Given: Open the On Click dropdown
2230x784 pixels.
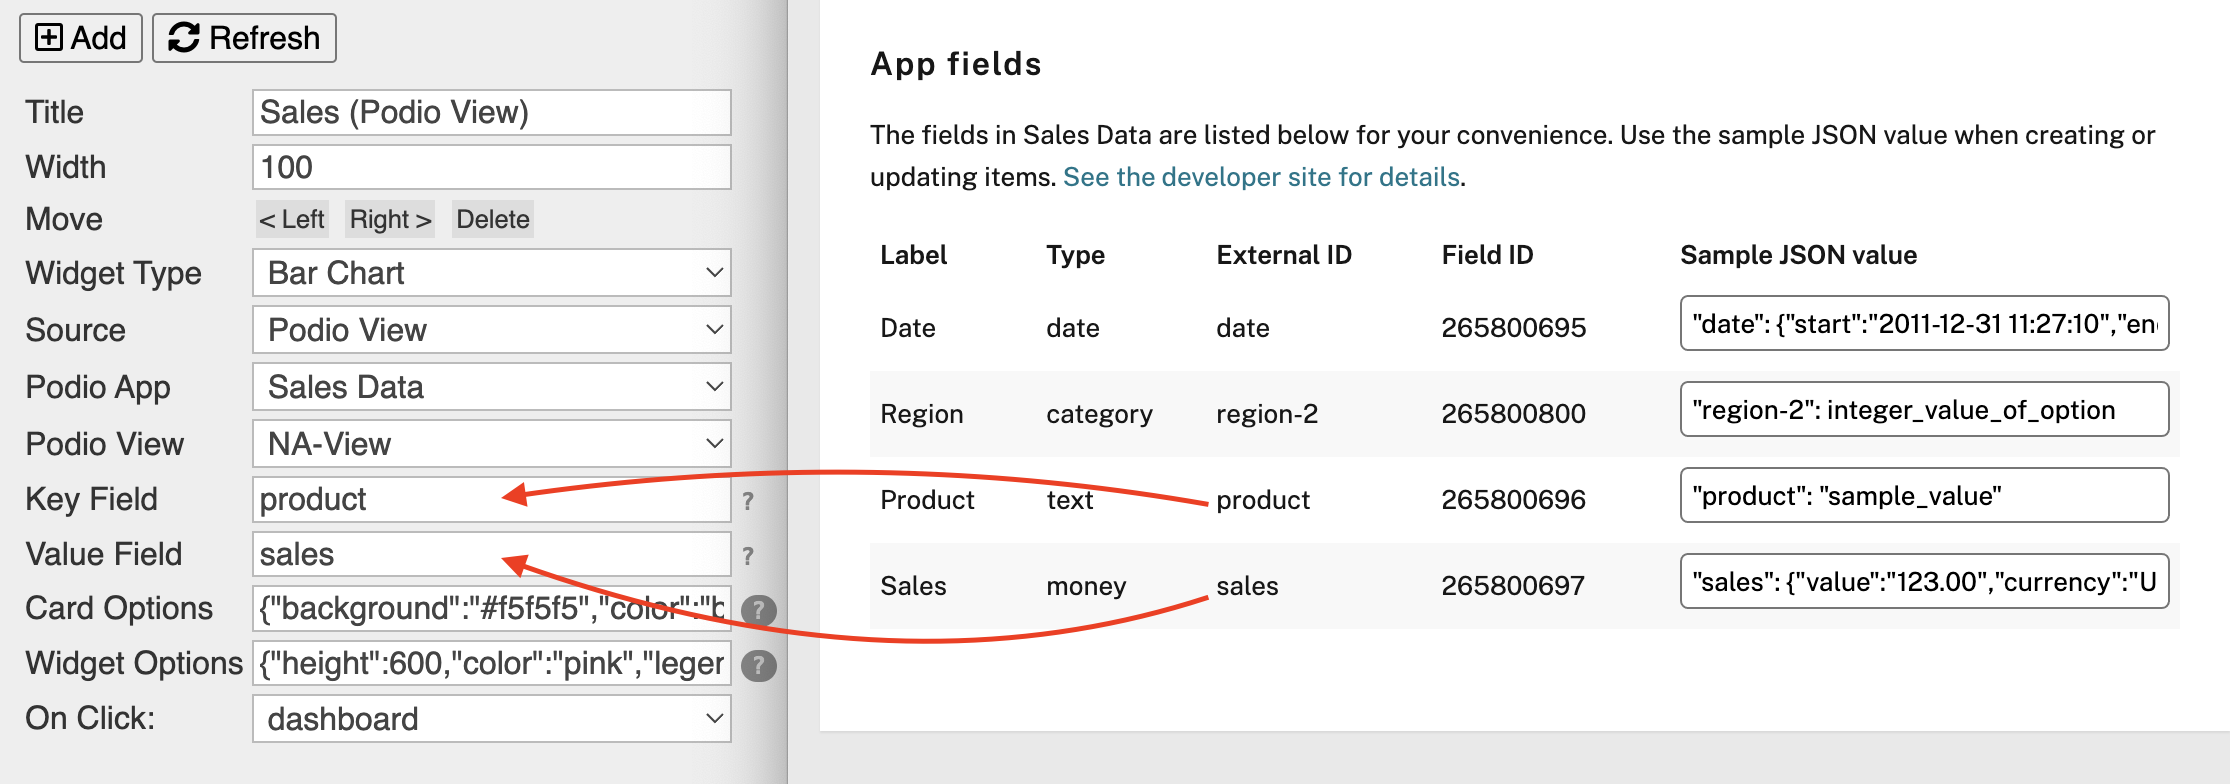Looking at the screenshot, I should [491, 719].
